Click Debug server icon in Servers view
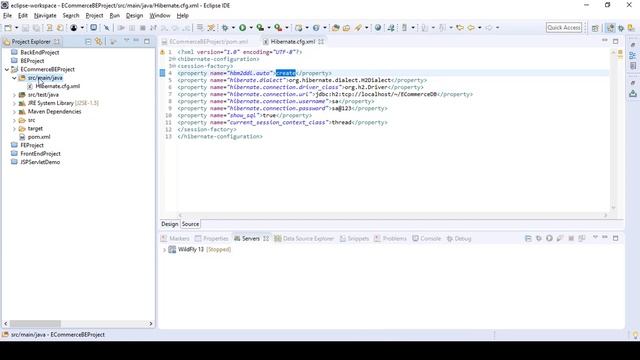Image resolution: width=640 pixels, height=360 pixels. pyautogui.click(x=539, y=238)
